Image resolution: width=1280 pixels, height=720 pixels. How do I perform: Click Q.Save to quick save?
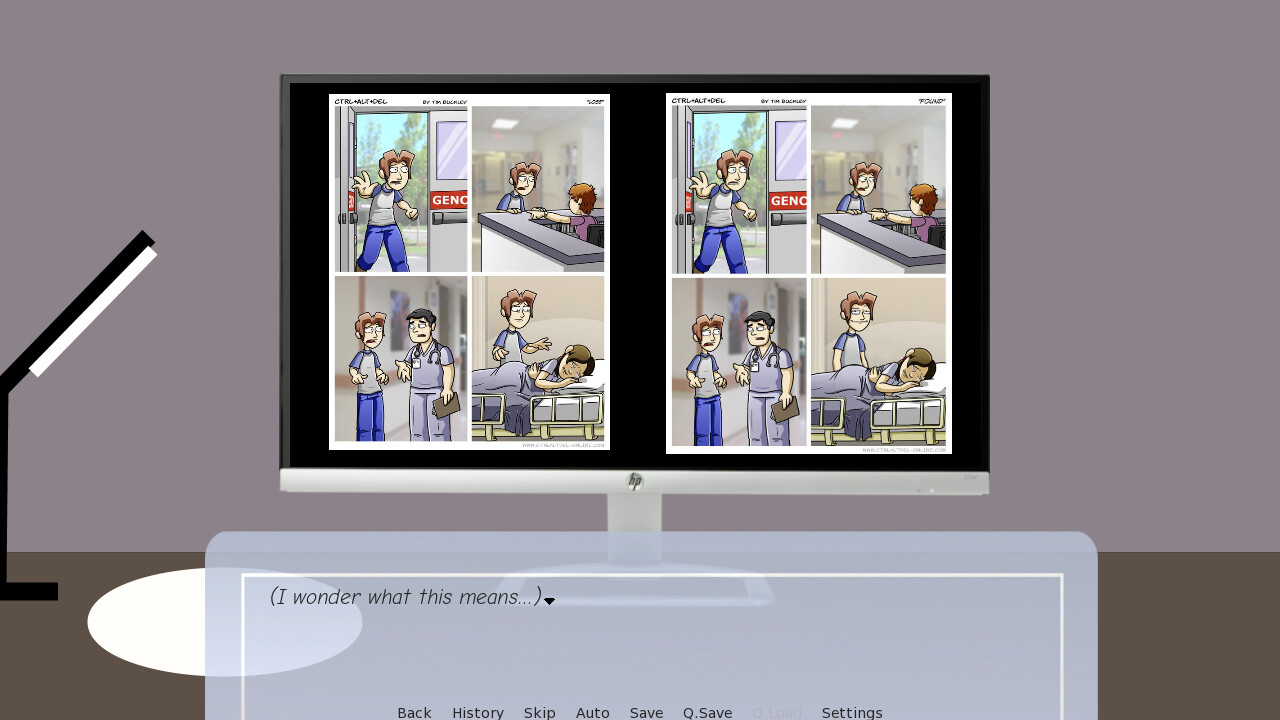coord(707,712)
